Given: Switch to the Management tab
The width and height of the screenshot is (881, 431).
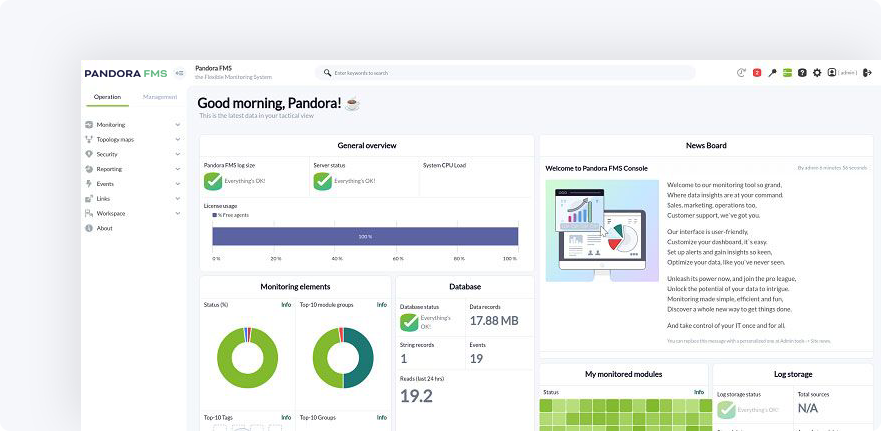Looking at the screenshot, I should [160, 97].
